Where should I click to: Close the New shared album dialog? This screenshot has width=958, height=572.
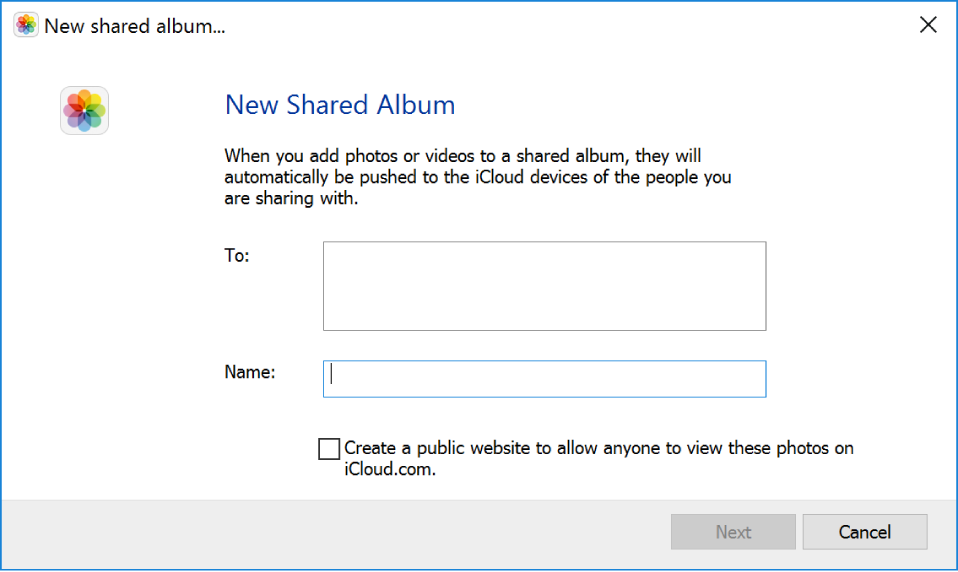tap(928, 26)
